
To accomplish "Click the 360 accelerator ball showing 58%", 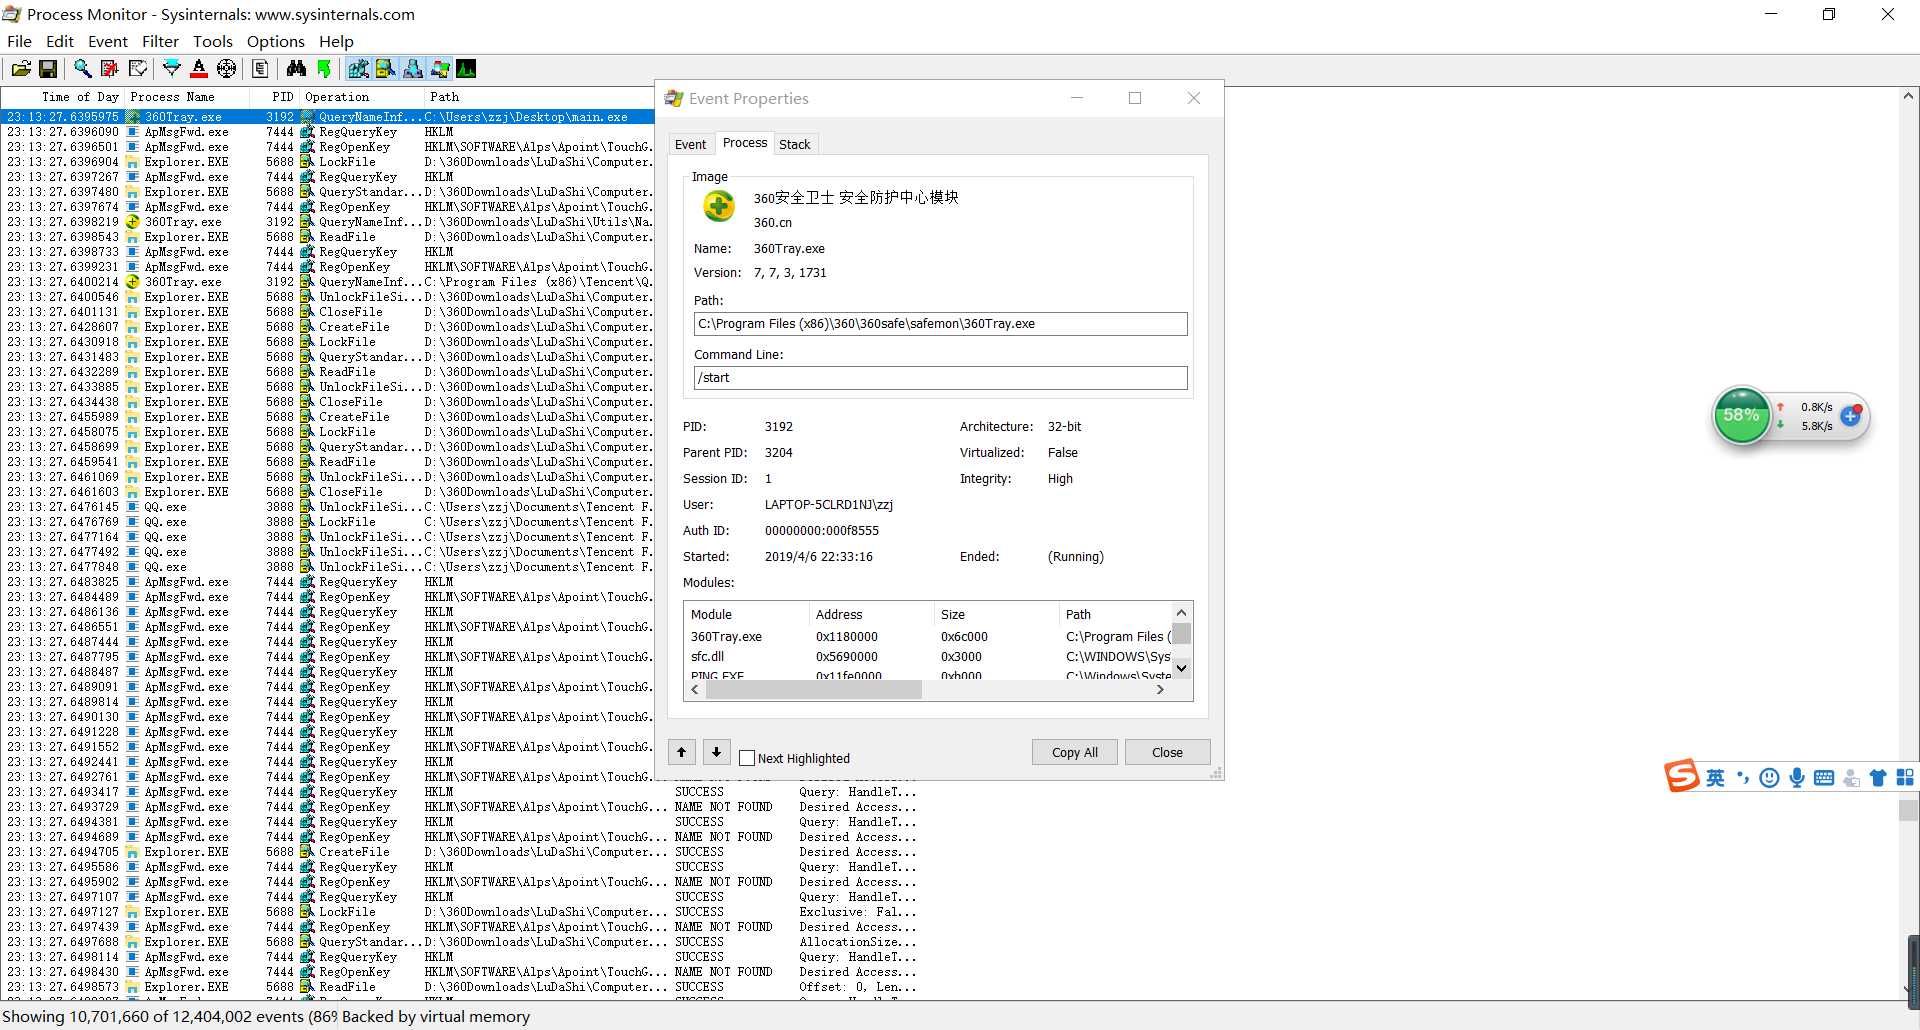I will click(1741, 416).
